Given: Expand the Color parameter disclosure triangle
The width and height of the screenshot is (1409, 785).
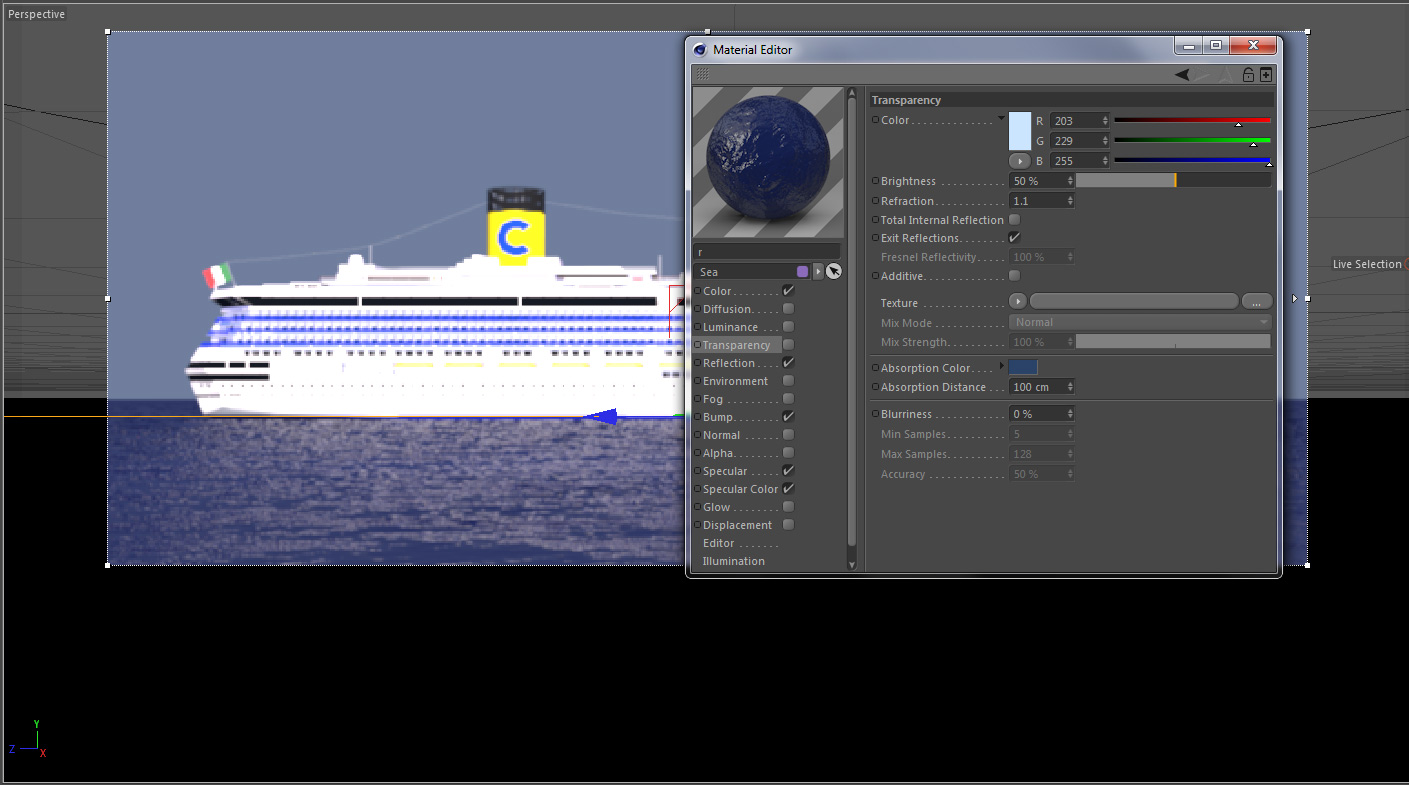Looking at the screenshot, I should 1002,118.
